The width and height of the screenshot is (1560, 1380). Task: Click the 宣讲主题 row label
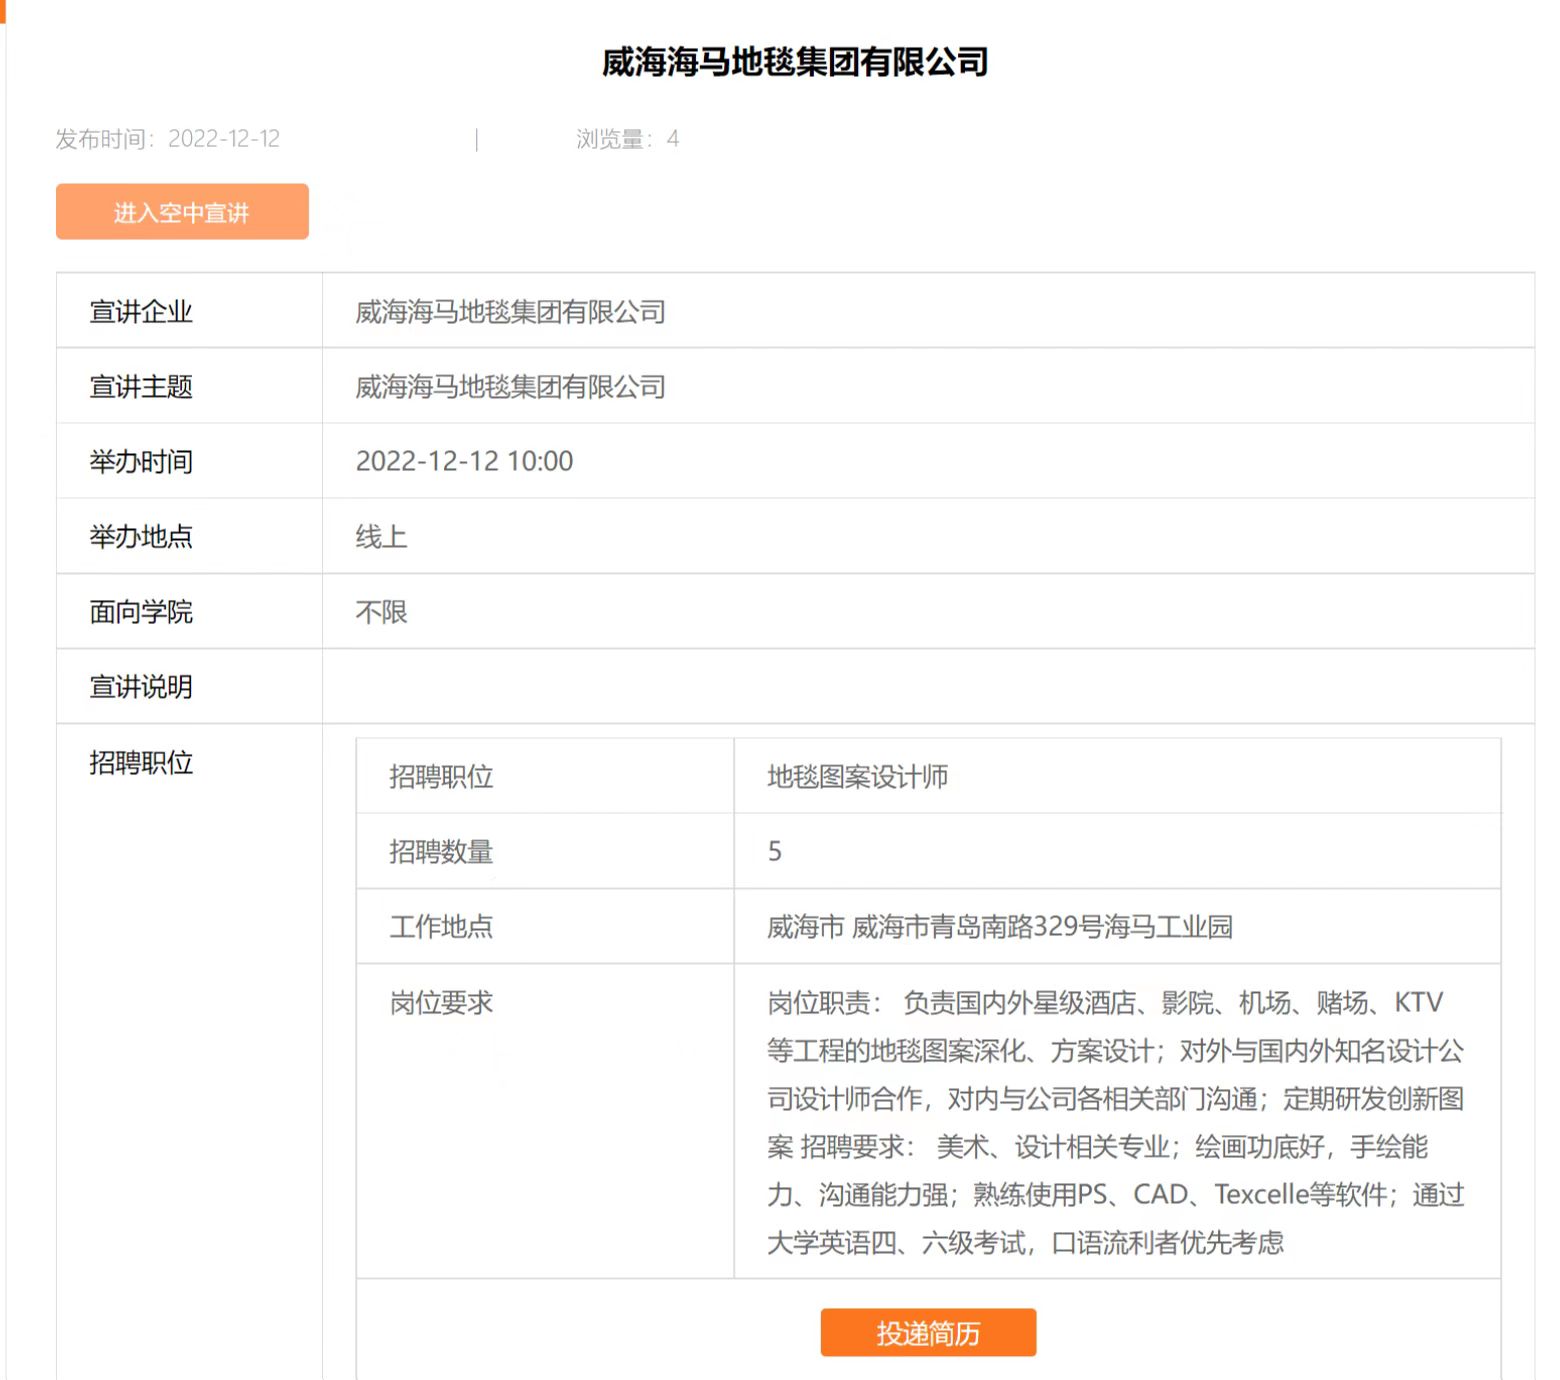[141, 387]
